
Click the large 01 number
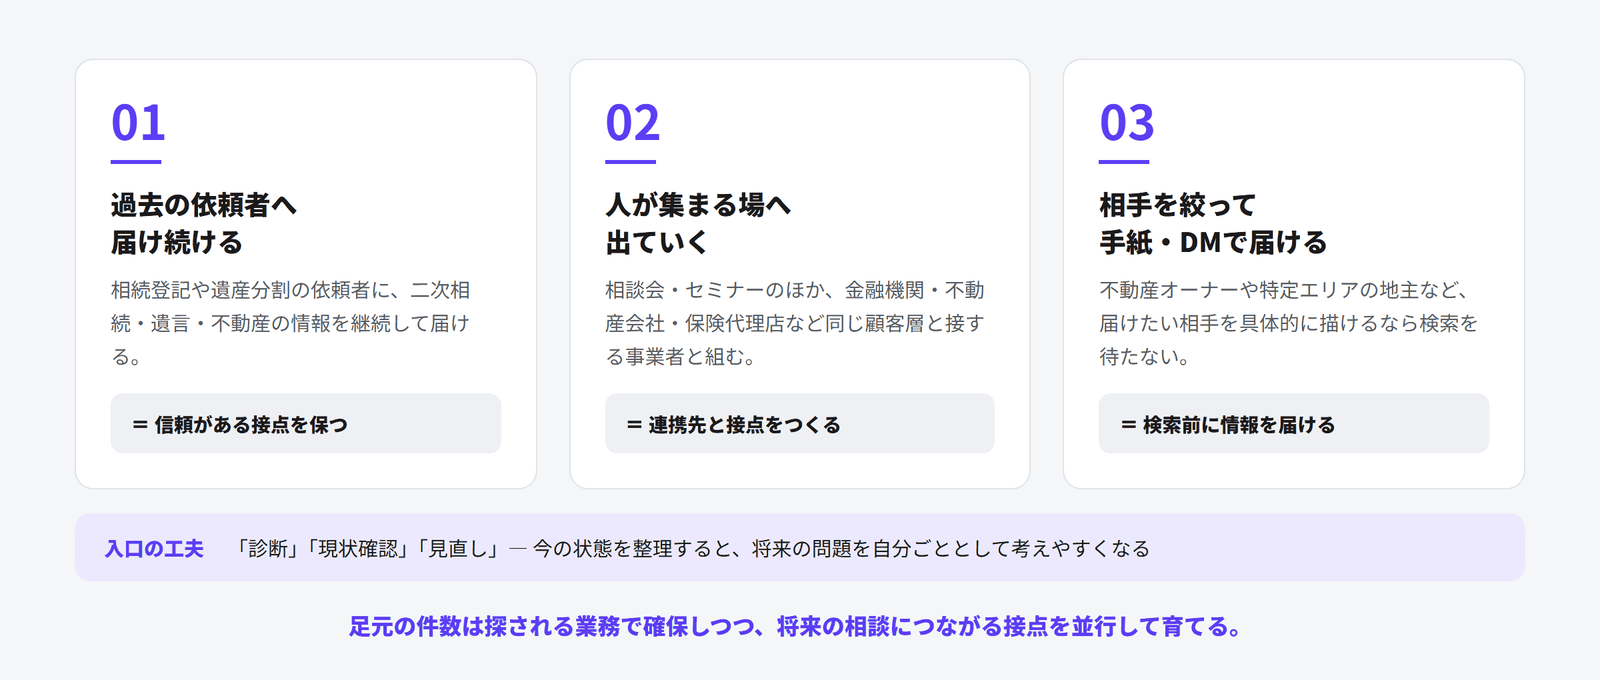point(138,123)
